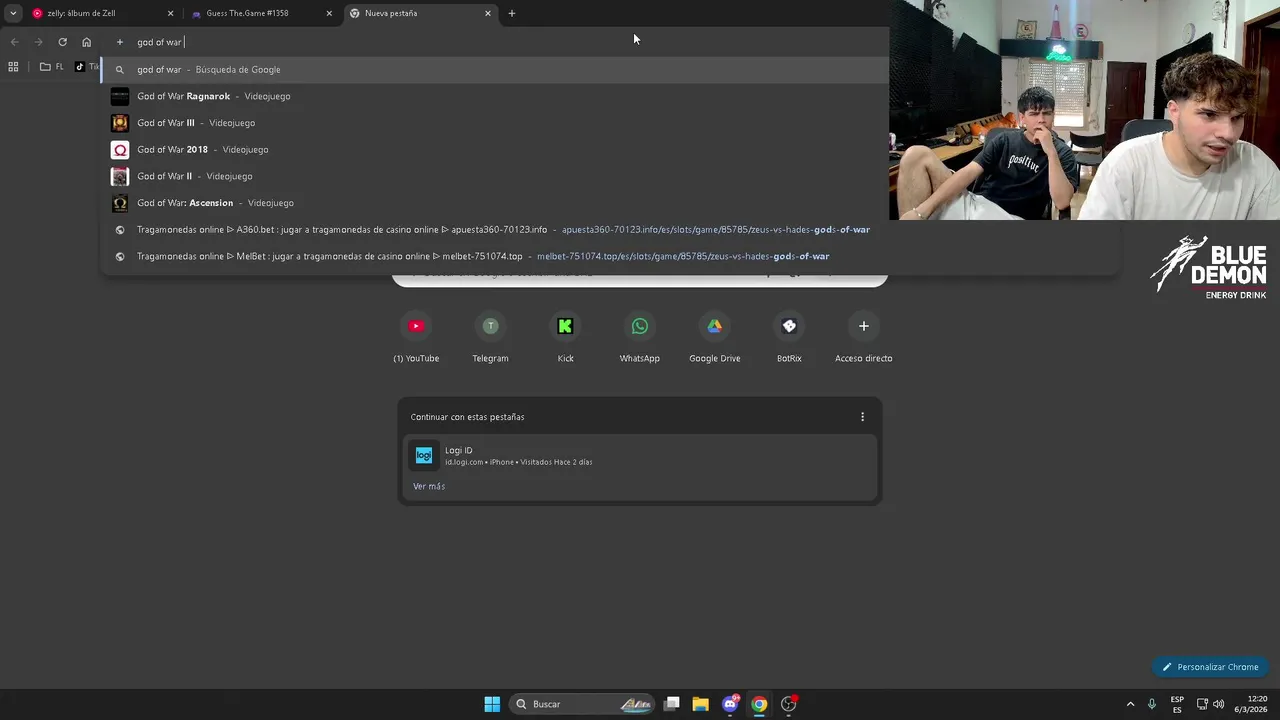Click the browser back arrow
Viewport: 1280px width, 720px height.
point(14,42)
